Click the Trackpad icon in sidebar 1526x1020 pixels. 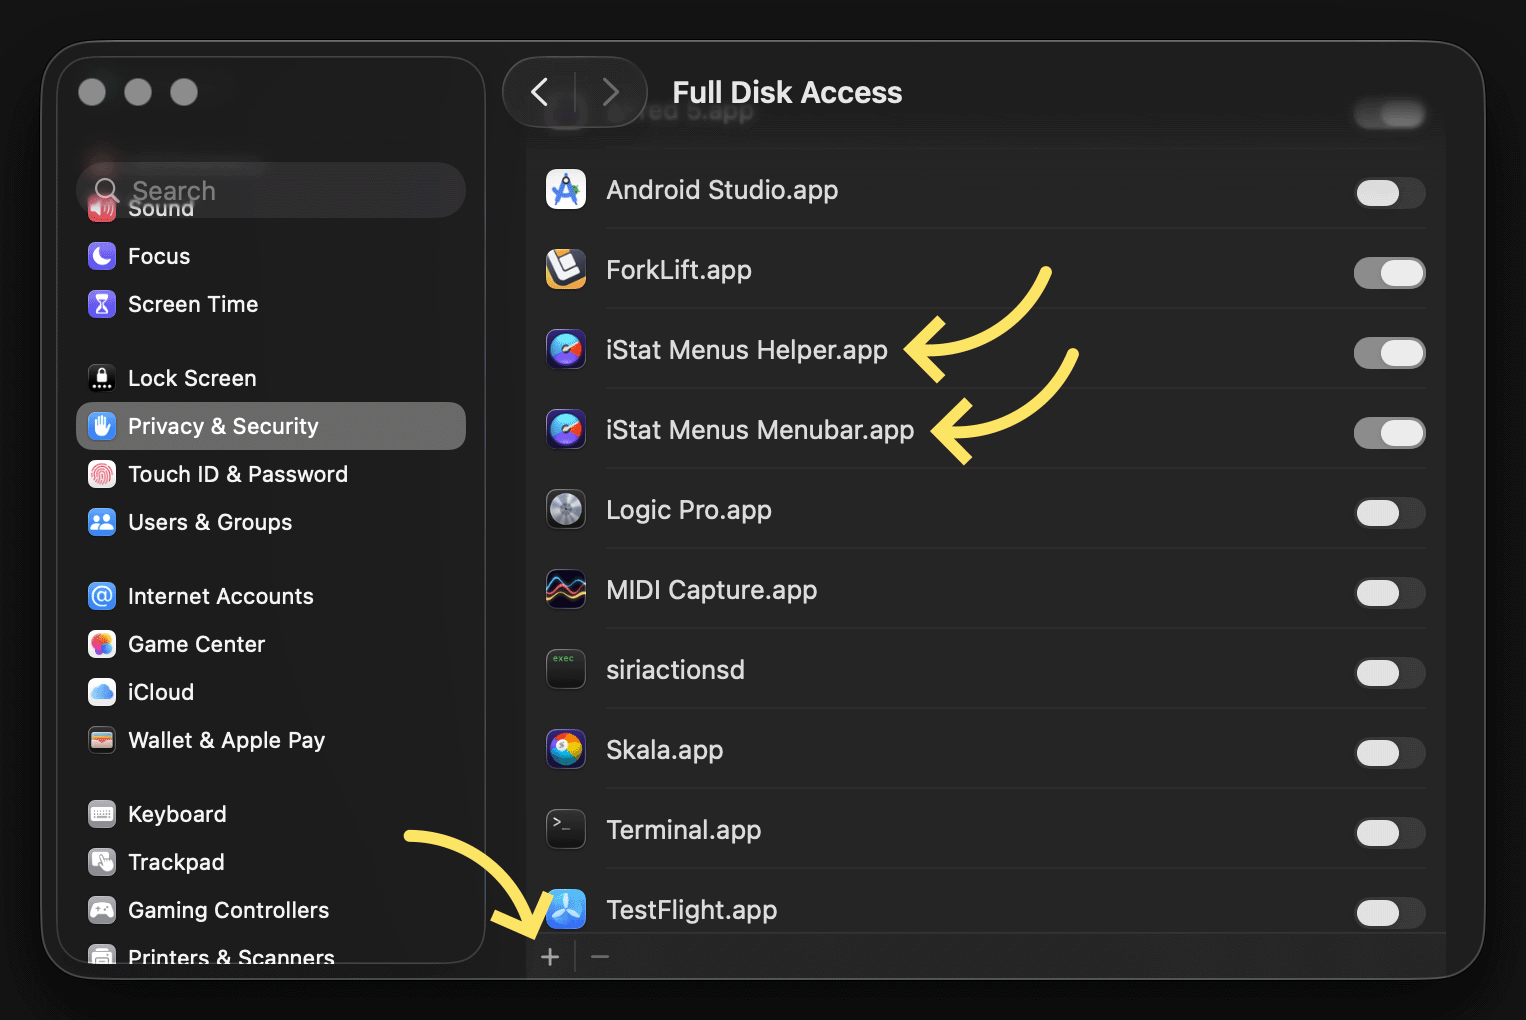(x=102, y=862)
